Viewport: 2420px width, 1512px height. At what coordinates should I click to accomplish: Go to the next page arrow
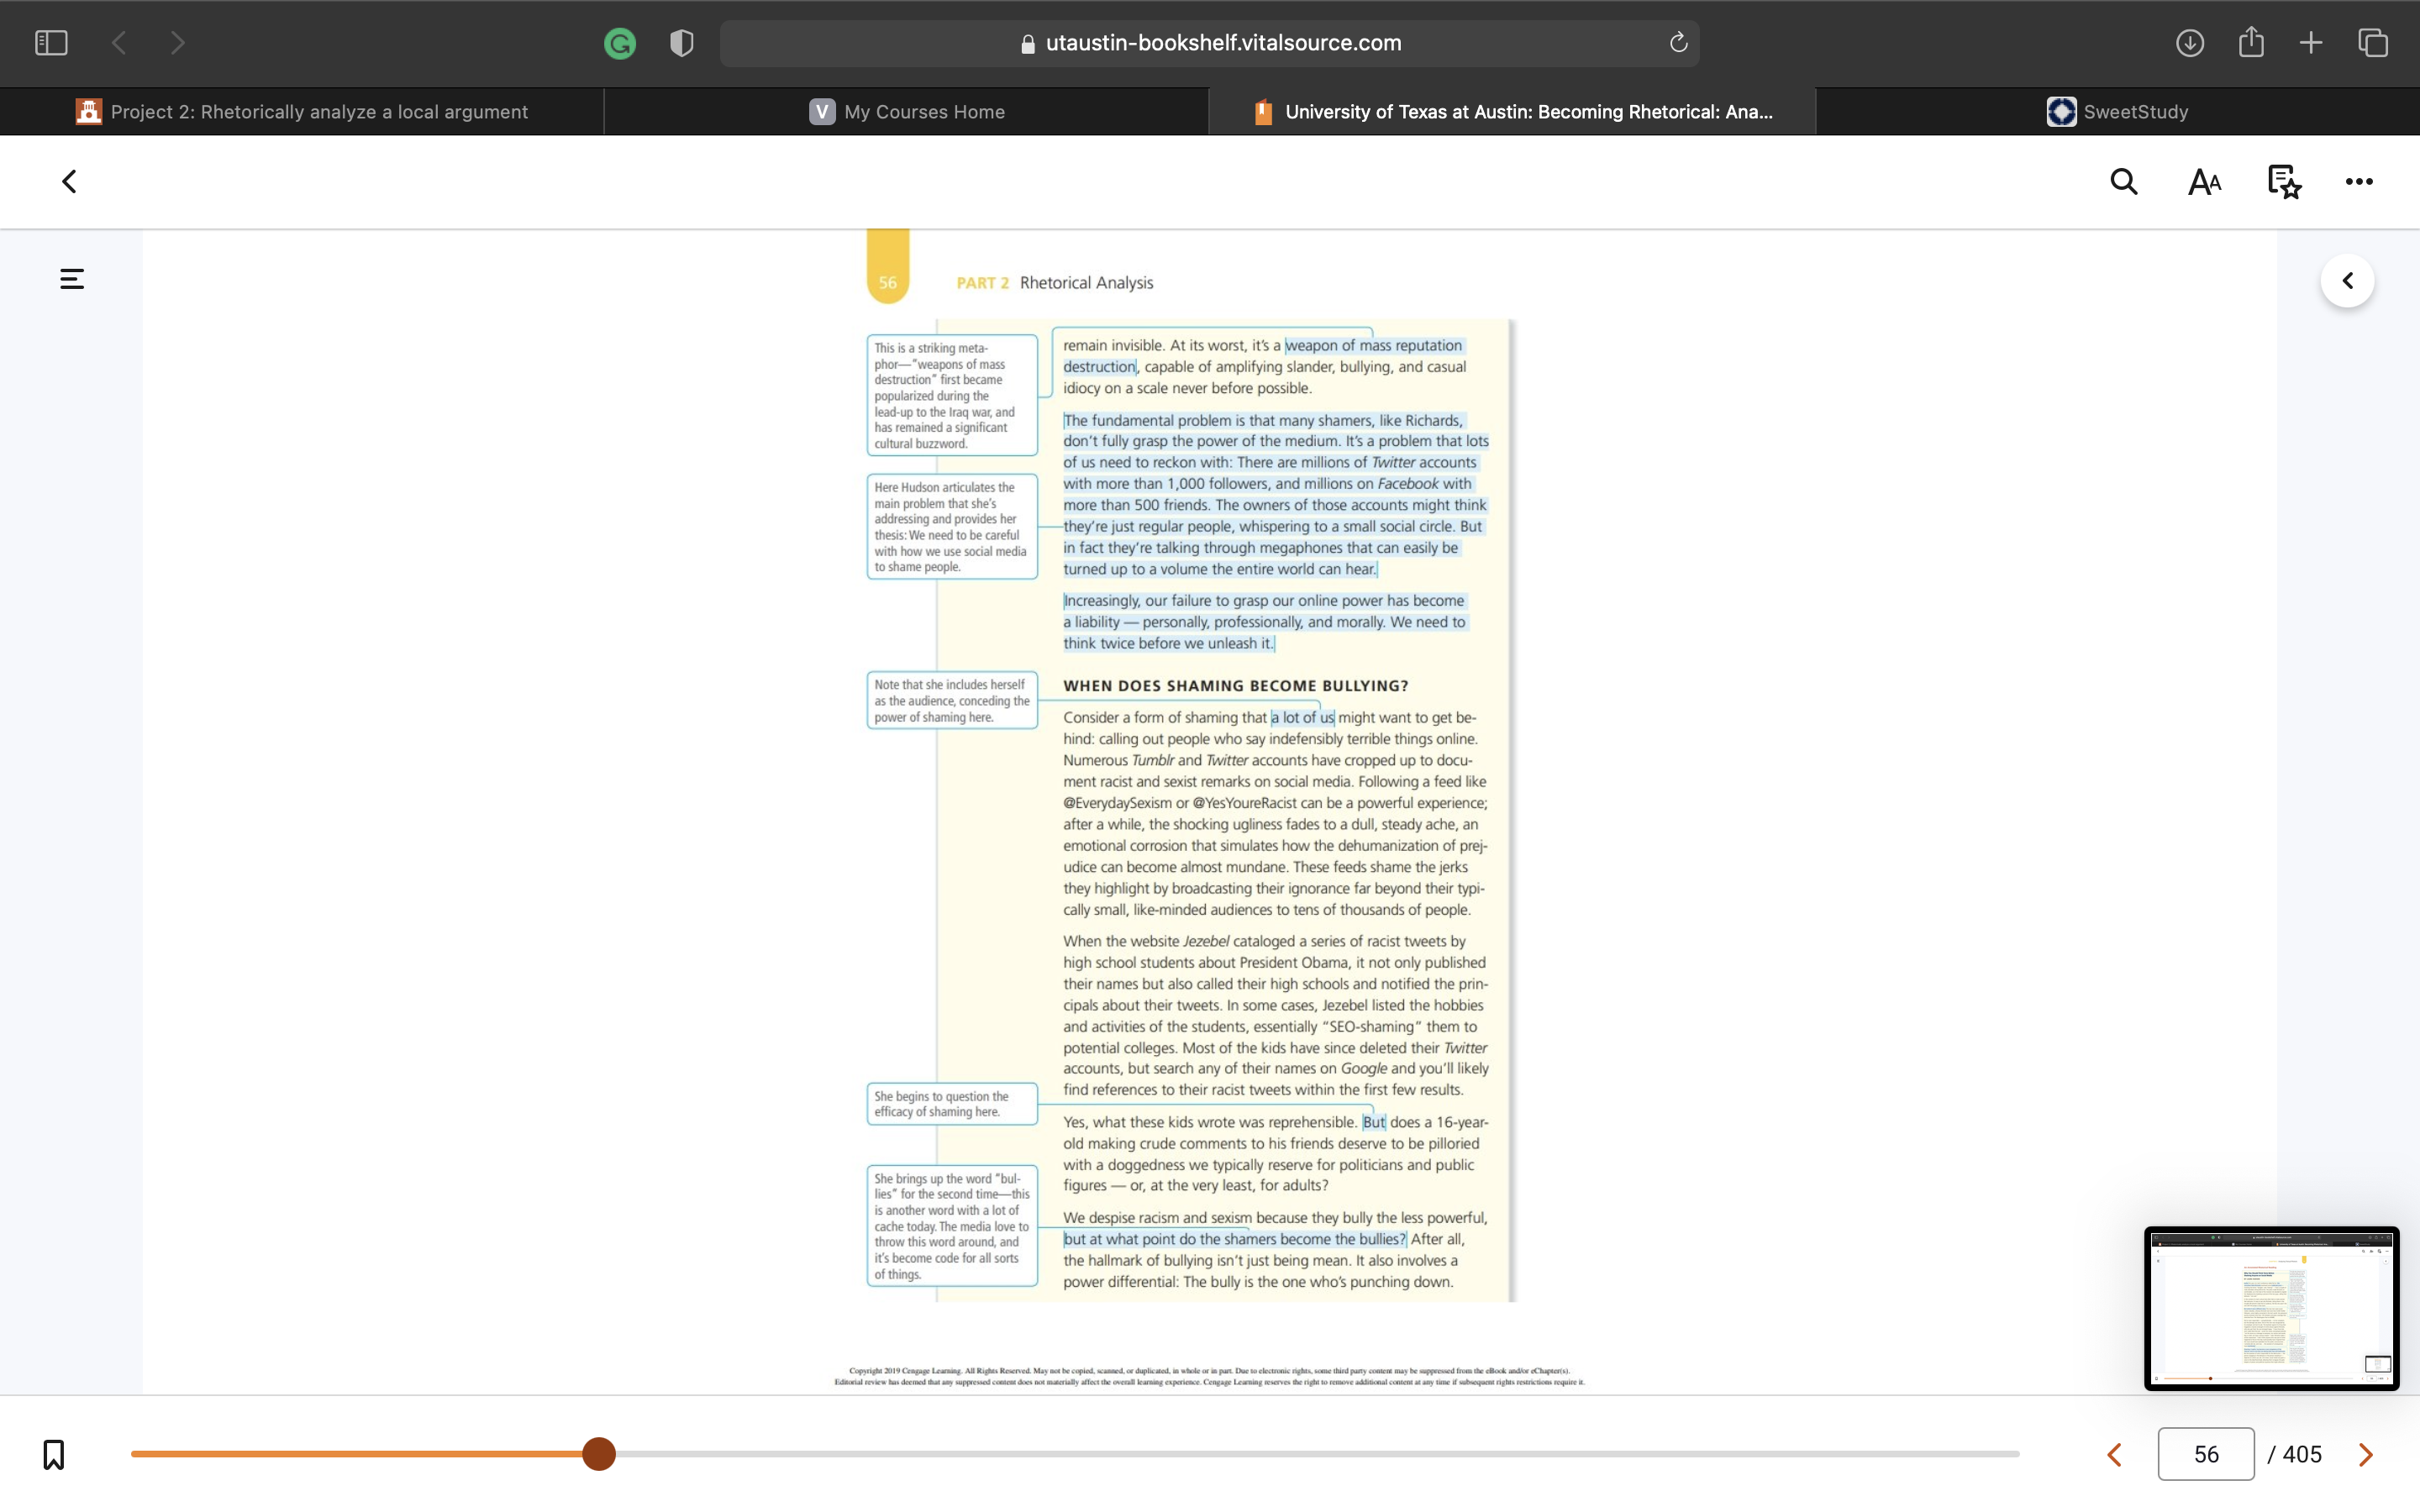coord(2366,1455)
